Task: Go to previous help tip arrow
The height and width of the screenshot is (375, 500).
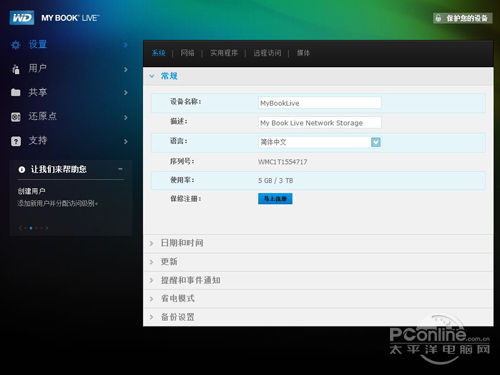Action: 20,228
